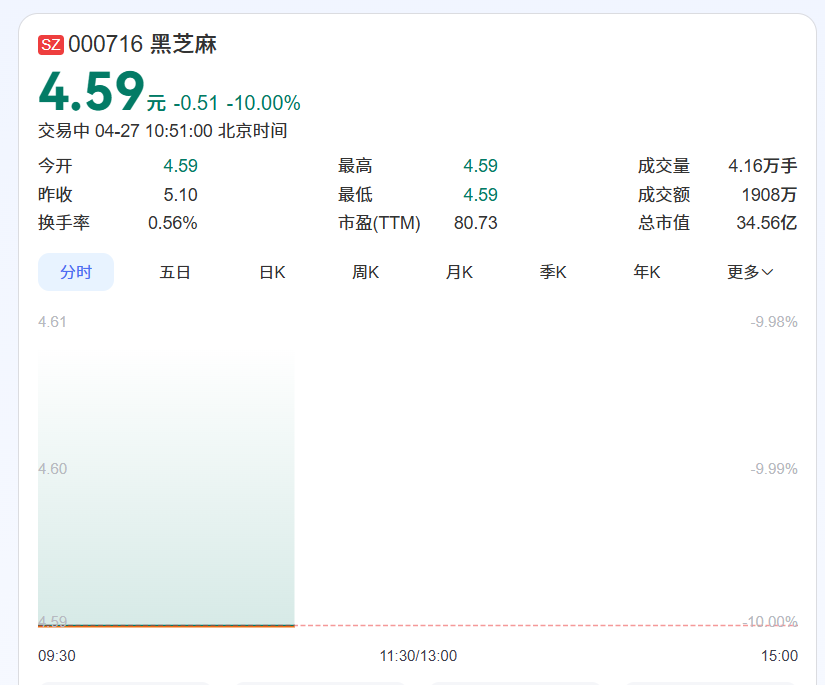Open the 日K daily candlestick tab
Viewport: 825px width, 685px height.
(272, 272)
